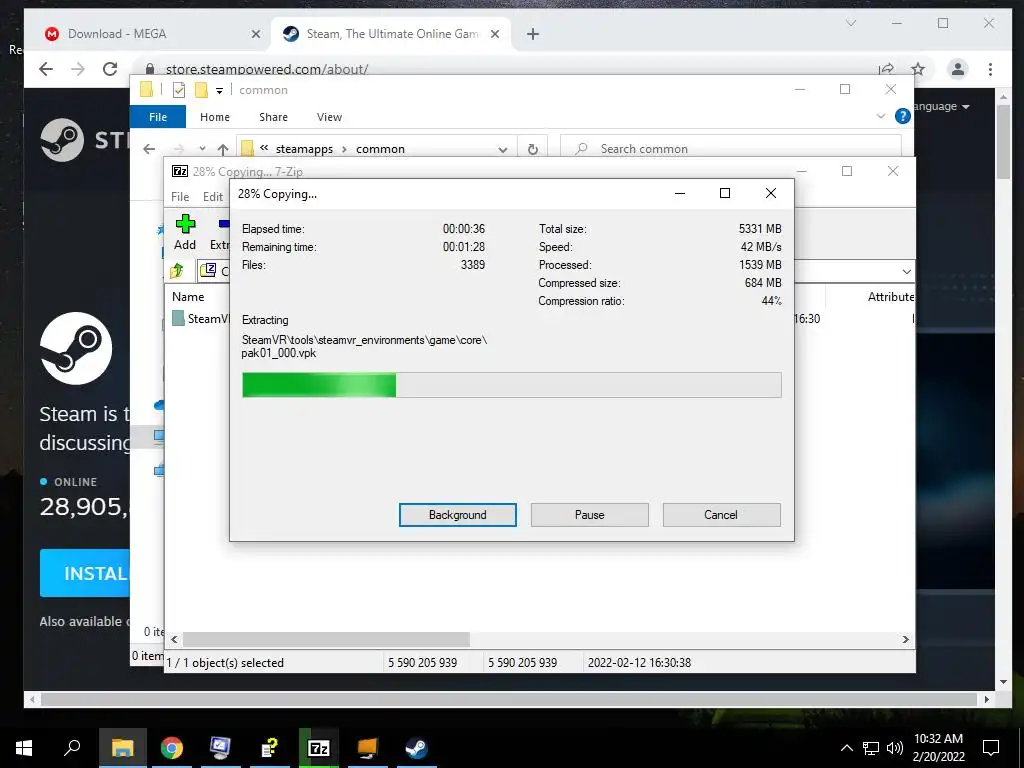The image size is (1024, 768).
Task: Open the 7-Zip taskbar icon
Action: click(x=319, y=748)
